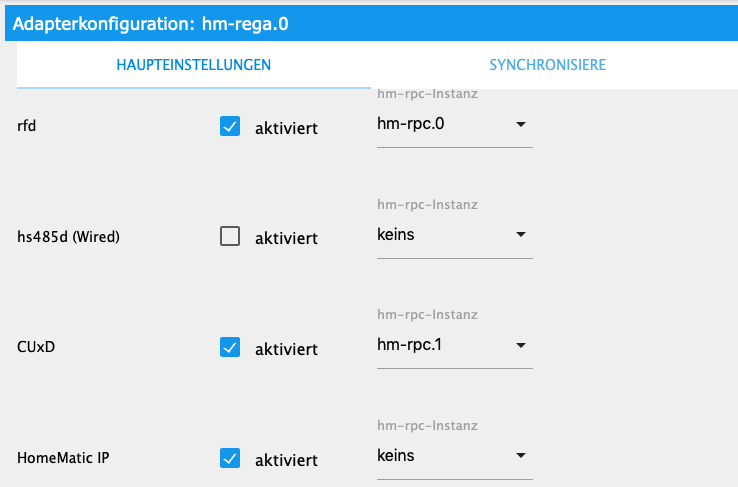Enable the hs485d (Wired) checkbox
The height and width of the screenshot is (487, 738).
[x=230, y=237]
